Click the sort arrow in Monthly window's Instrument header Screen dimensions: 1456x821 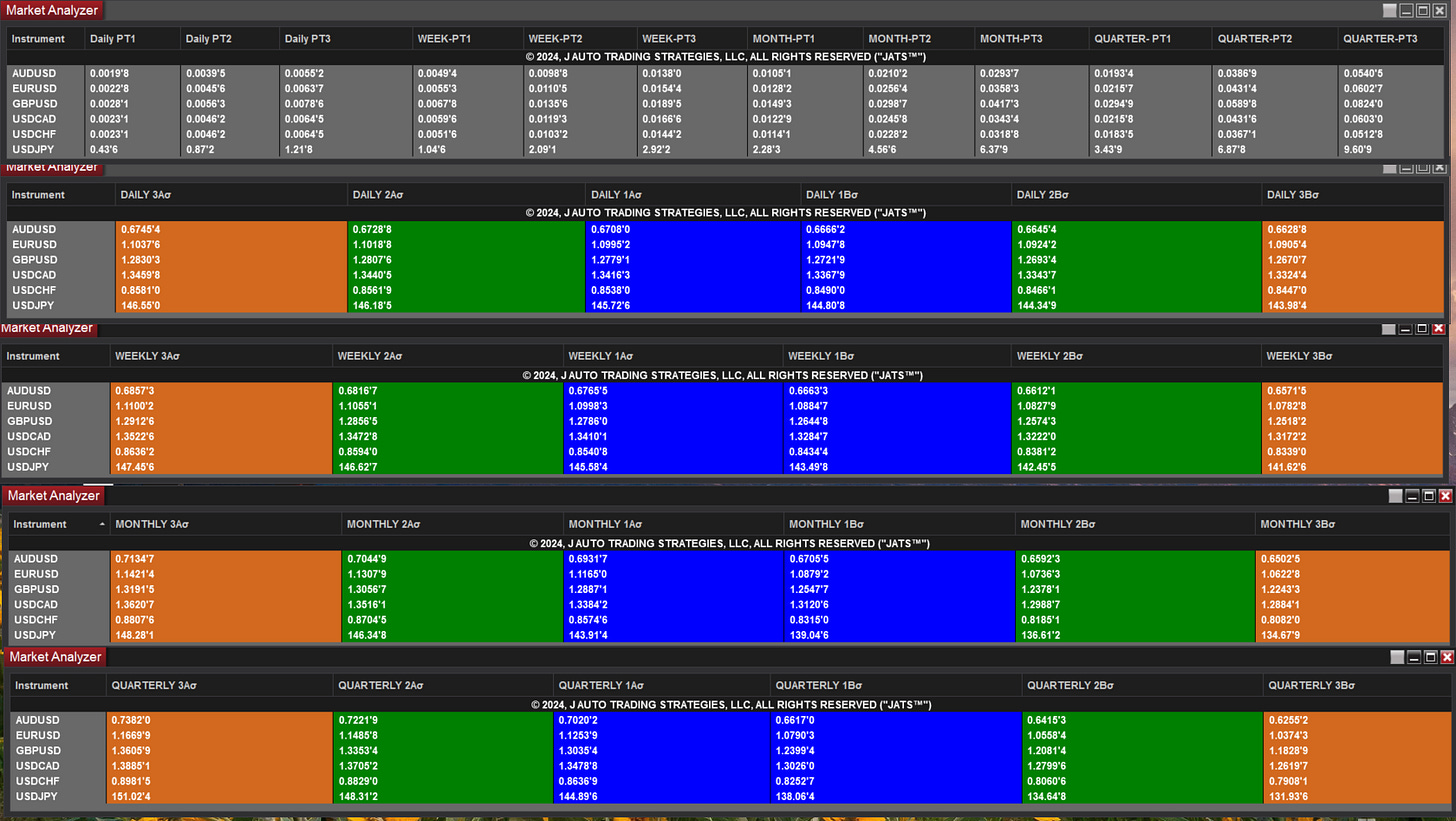101,524
